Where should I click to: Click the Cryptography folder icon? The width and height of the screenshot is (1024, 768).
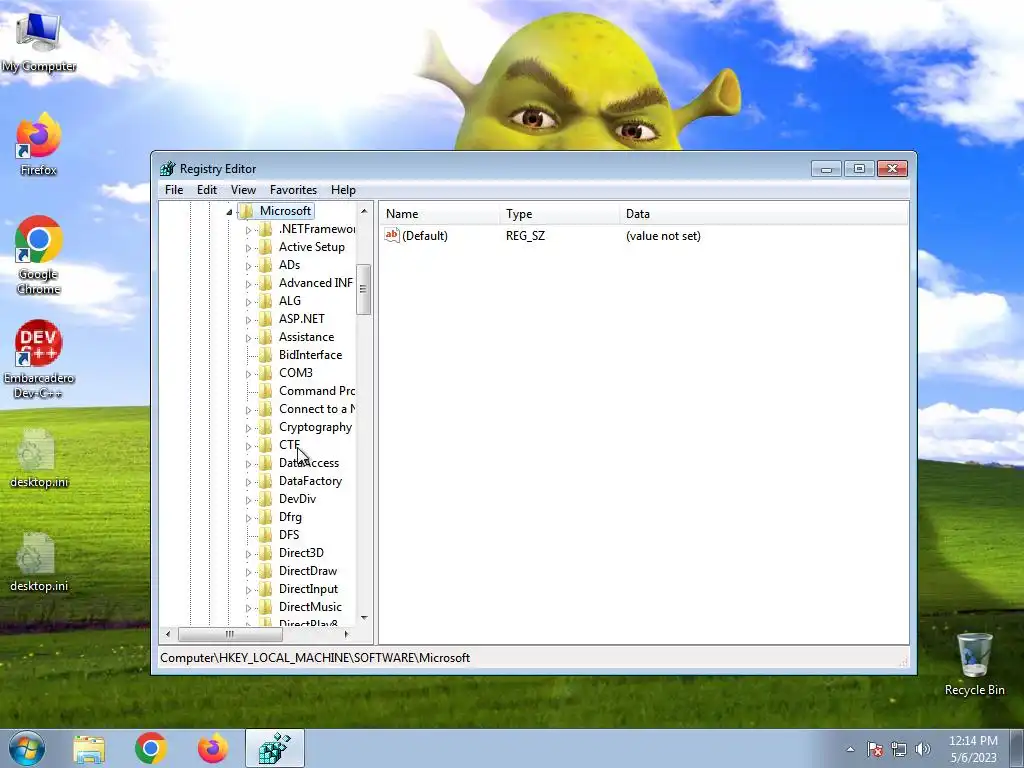[x=265, y=427]
